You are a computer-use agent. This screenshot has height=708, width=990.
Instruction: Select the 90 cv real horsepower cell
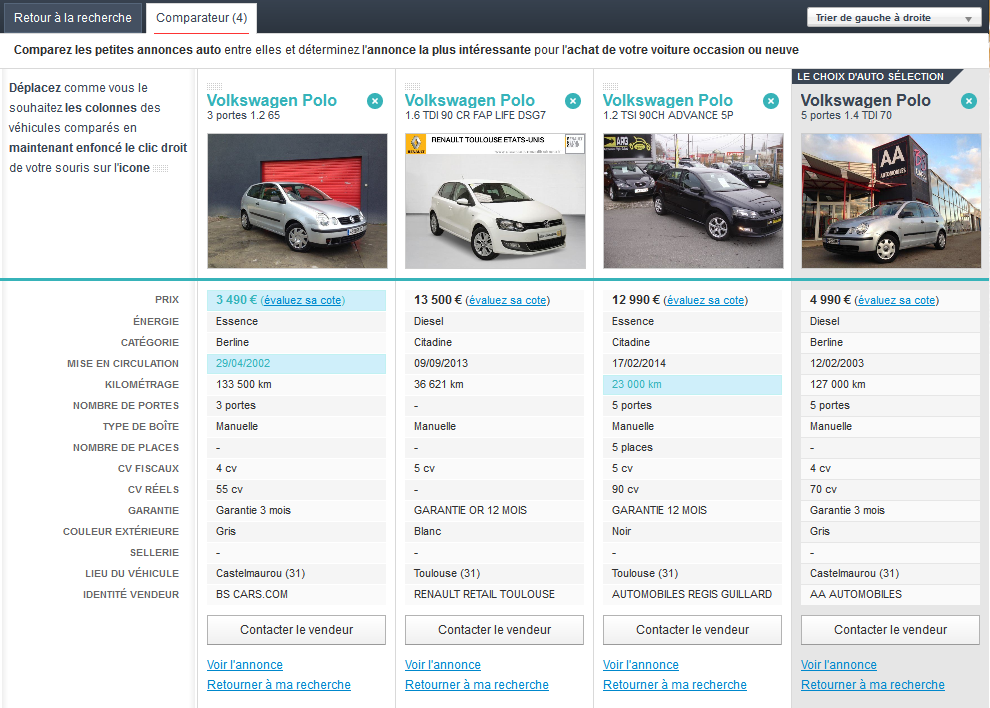693,489
